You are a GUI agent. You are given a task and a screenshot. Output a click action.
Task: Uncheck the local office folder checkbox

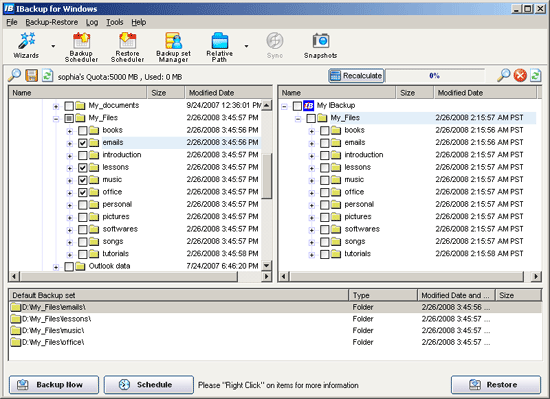pos(82,192)
